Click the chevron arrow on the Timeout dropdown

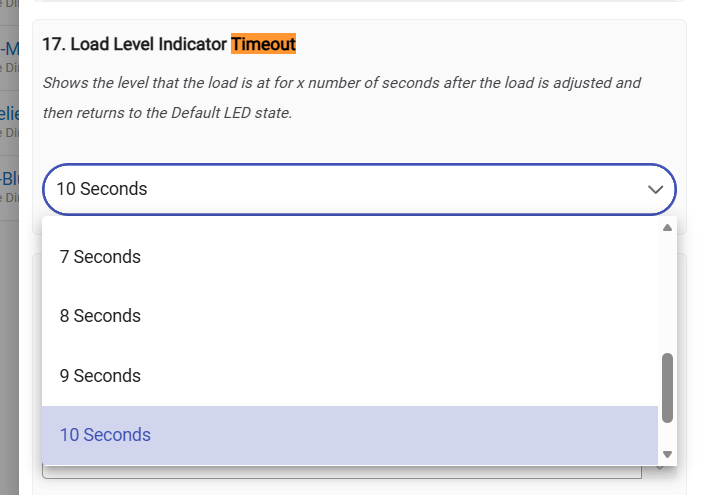click(656, 189)
